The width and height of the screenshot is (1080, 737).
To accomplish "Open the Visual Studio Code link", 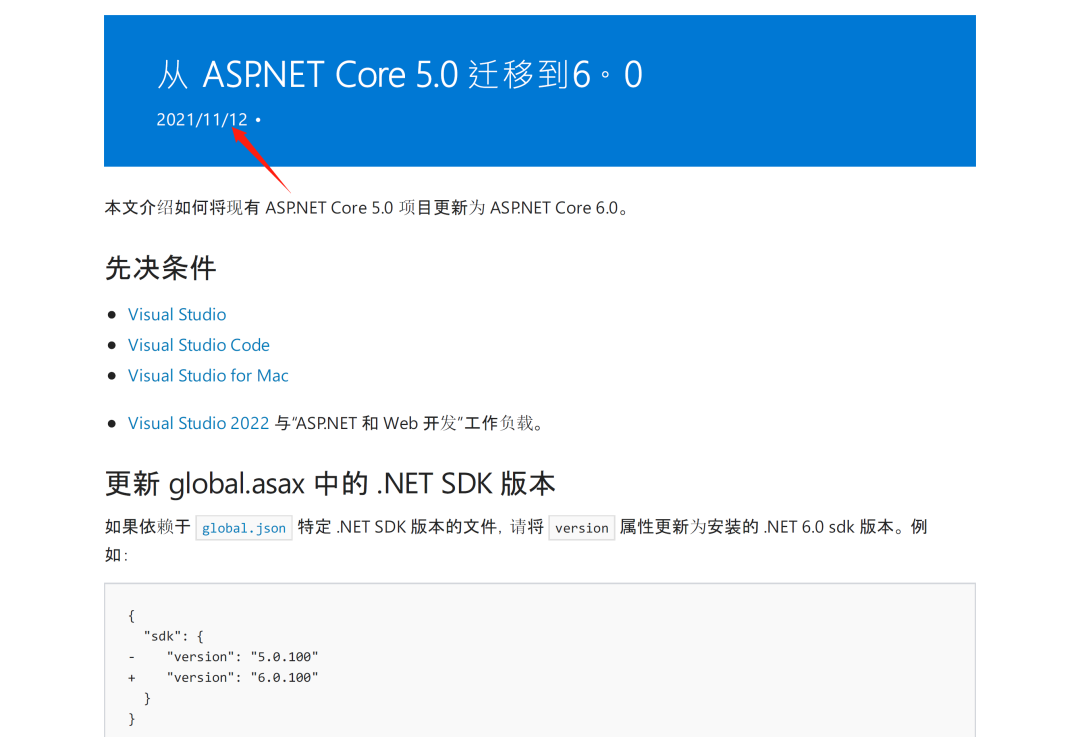I will (198, 345).
